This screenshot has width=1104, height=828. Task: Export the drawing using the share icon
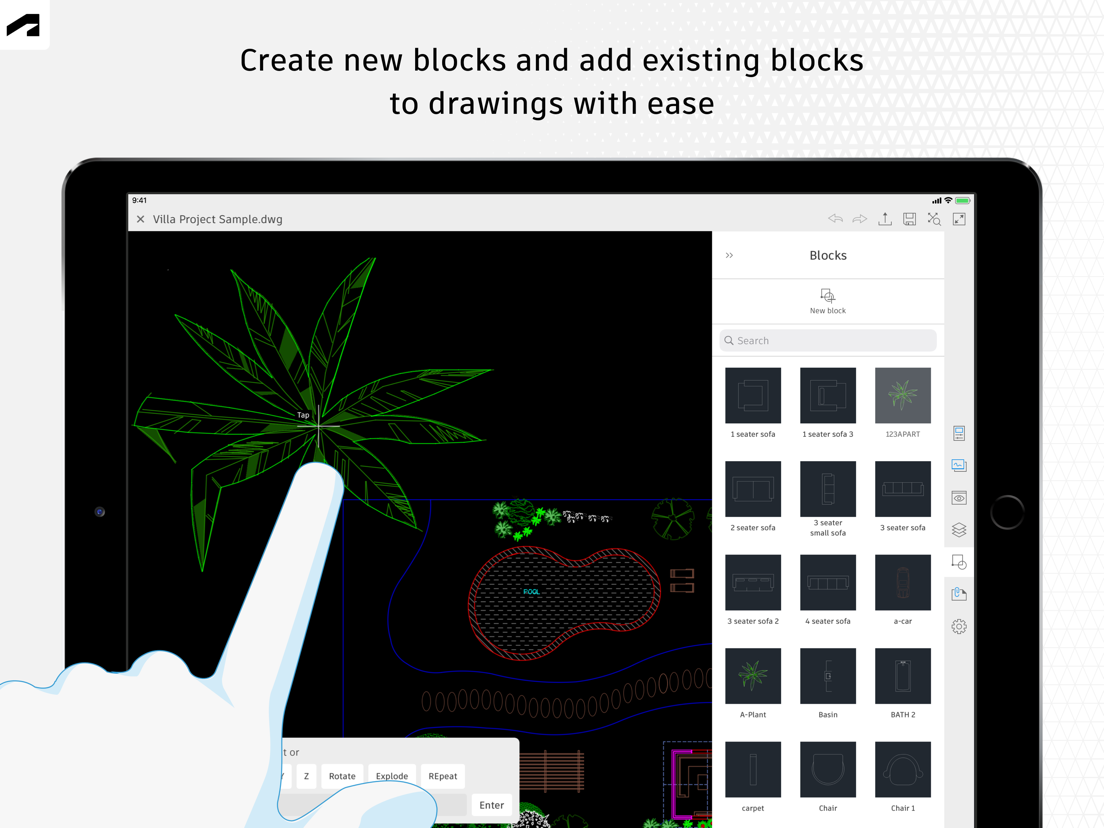click(x=884, y=218)
